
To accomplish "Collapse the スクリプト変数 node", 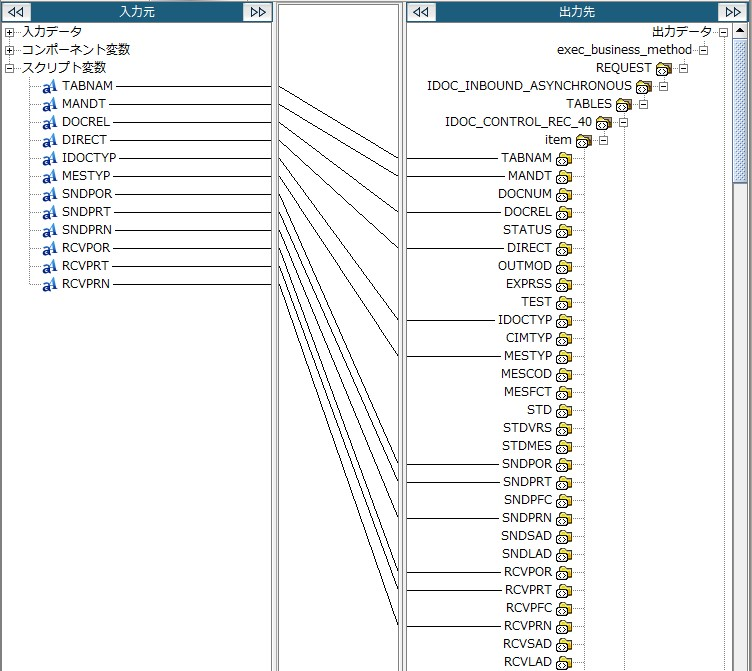I will (x=9, y=68).
